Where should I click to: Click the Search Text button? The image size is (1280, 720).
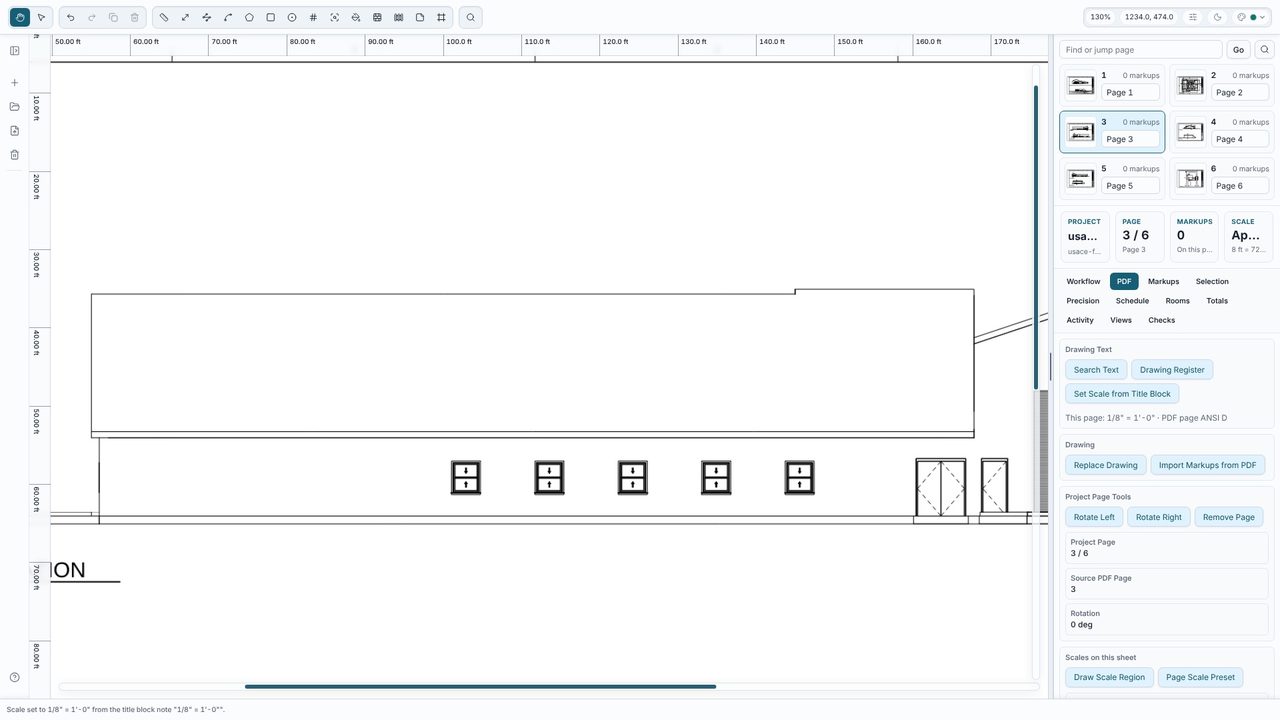click(1096, 370)
